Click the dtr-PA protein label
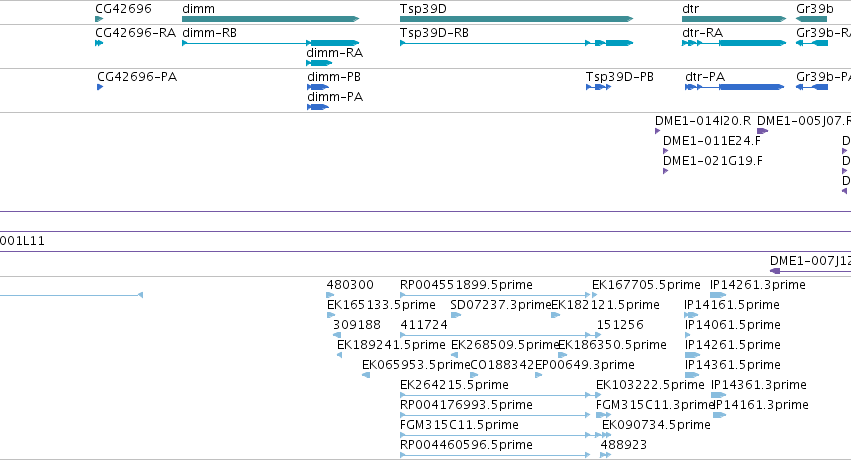 tap(705, 76)
